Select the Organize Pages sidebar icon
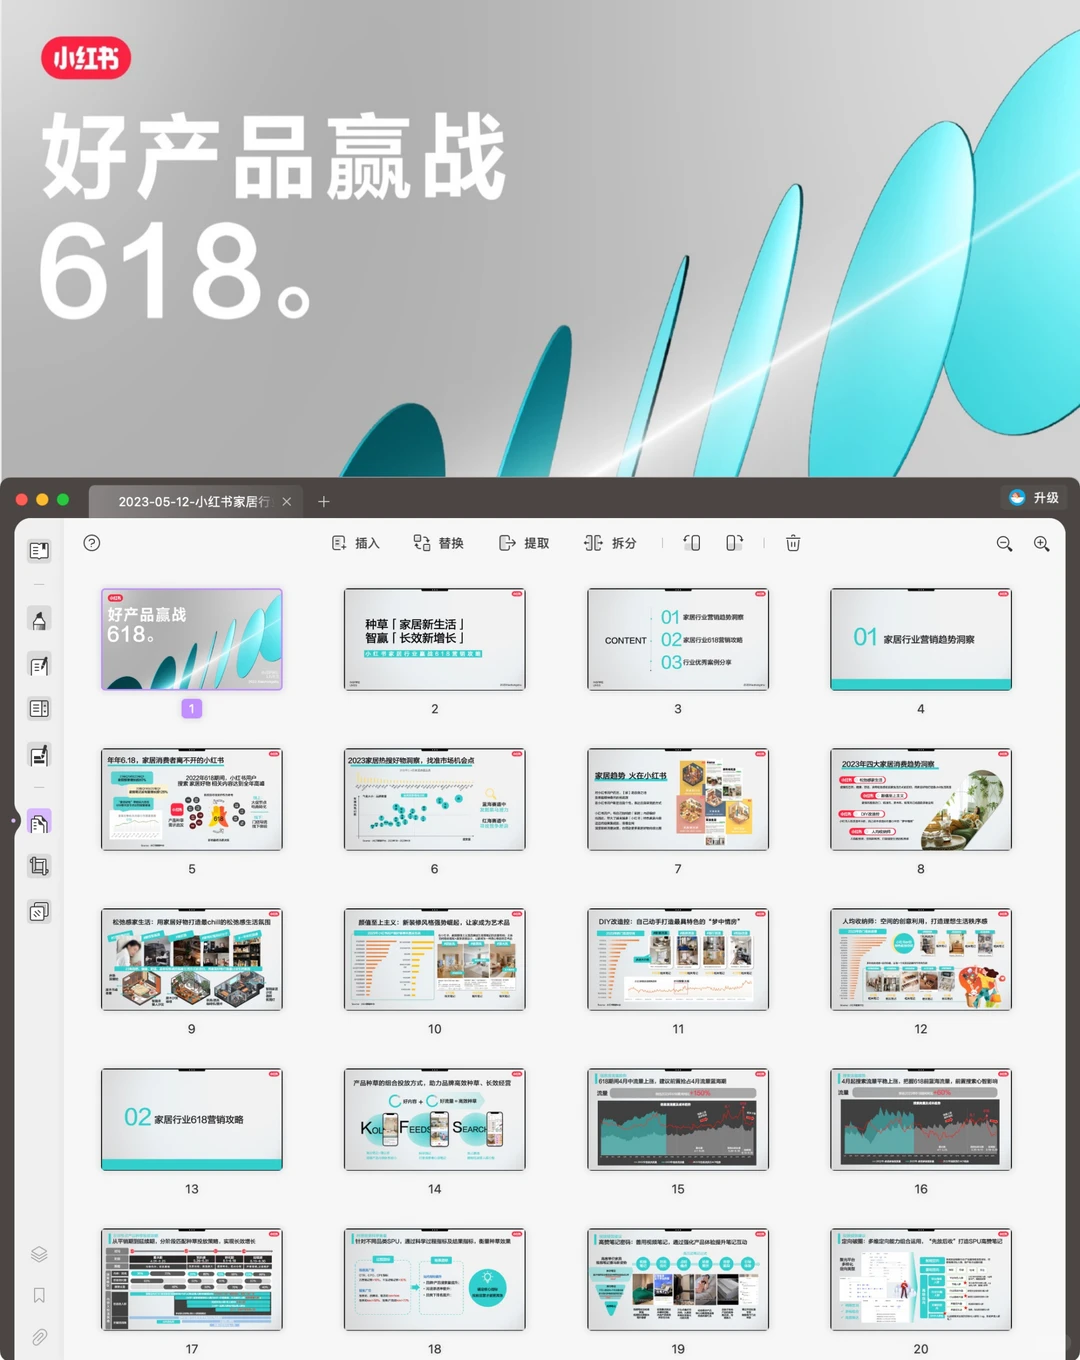The width and height of the screenshot is (1080, 1360). (x=39, y=823)
